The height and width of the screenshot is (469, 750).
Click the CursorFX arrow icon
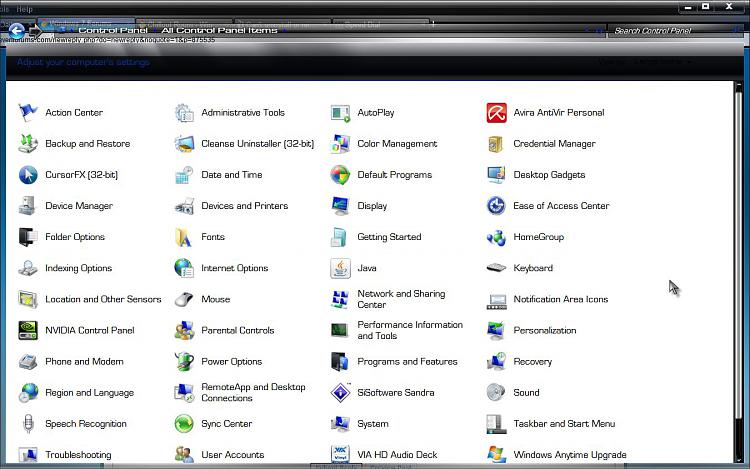(x=28, y=175)
